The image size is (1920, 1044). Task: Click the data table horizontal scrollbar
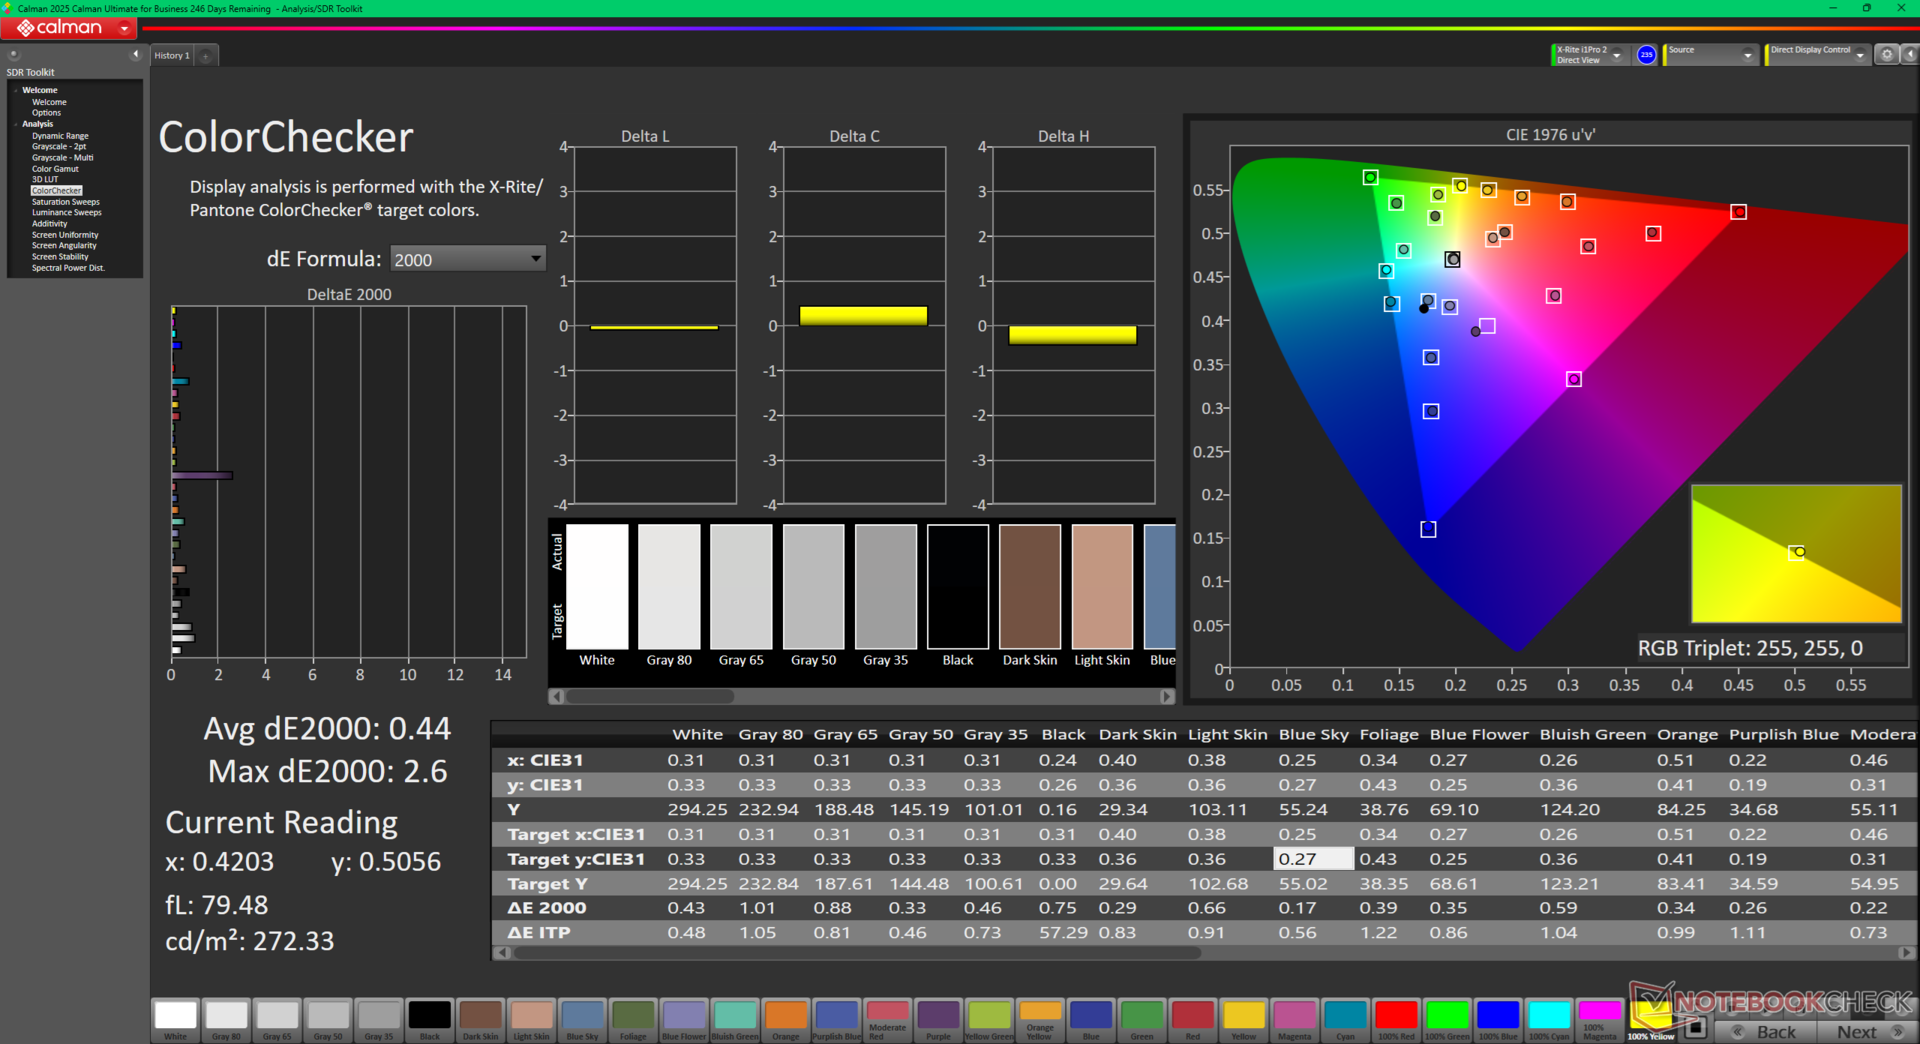pos(857,953)
